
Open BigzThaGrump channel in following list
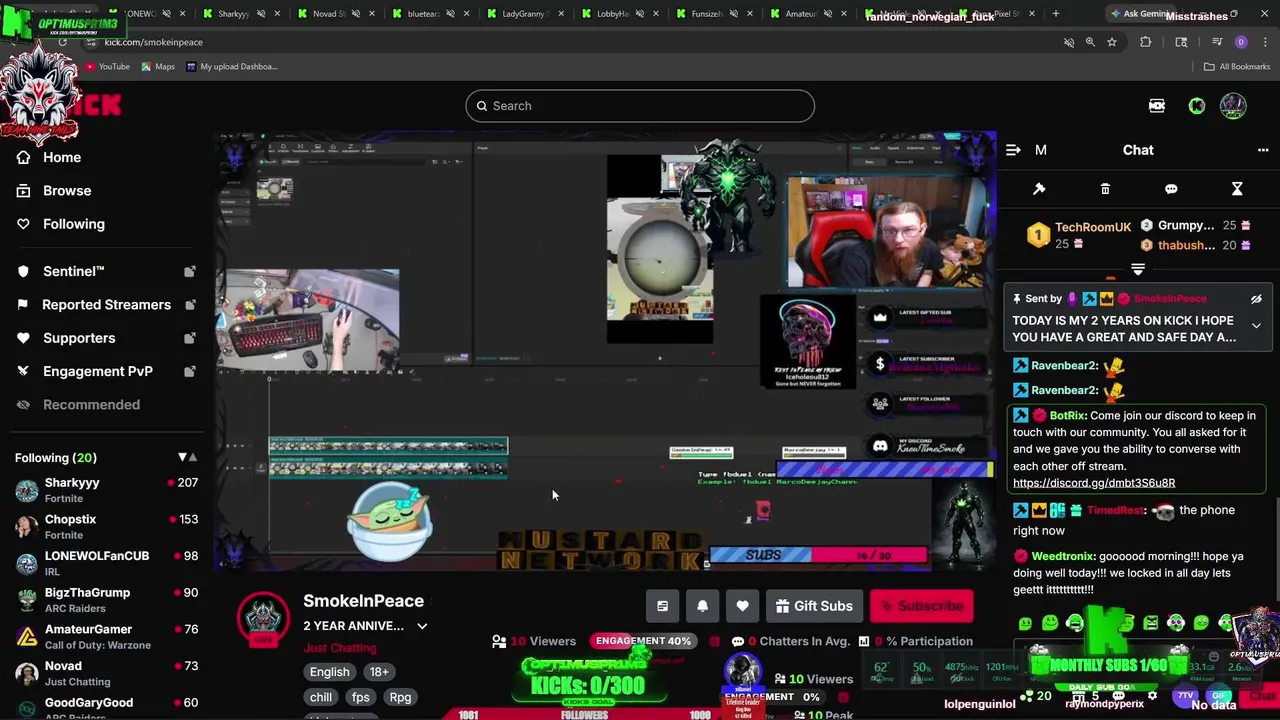point(105,600)
